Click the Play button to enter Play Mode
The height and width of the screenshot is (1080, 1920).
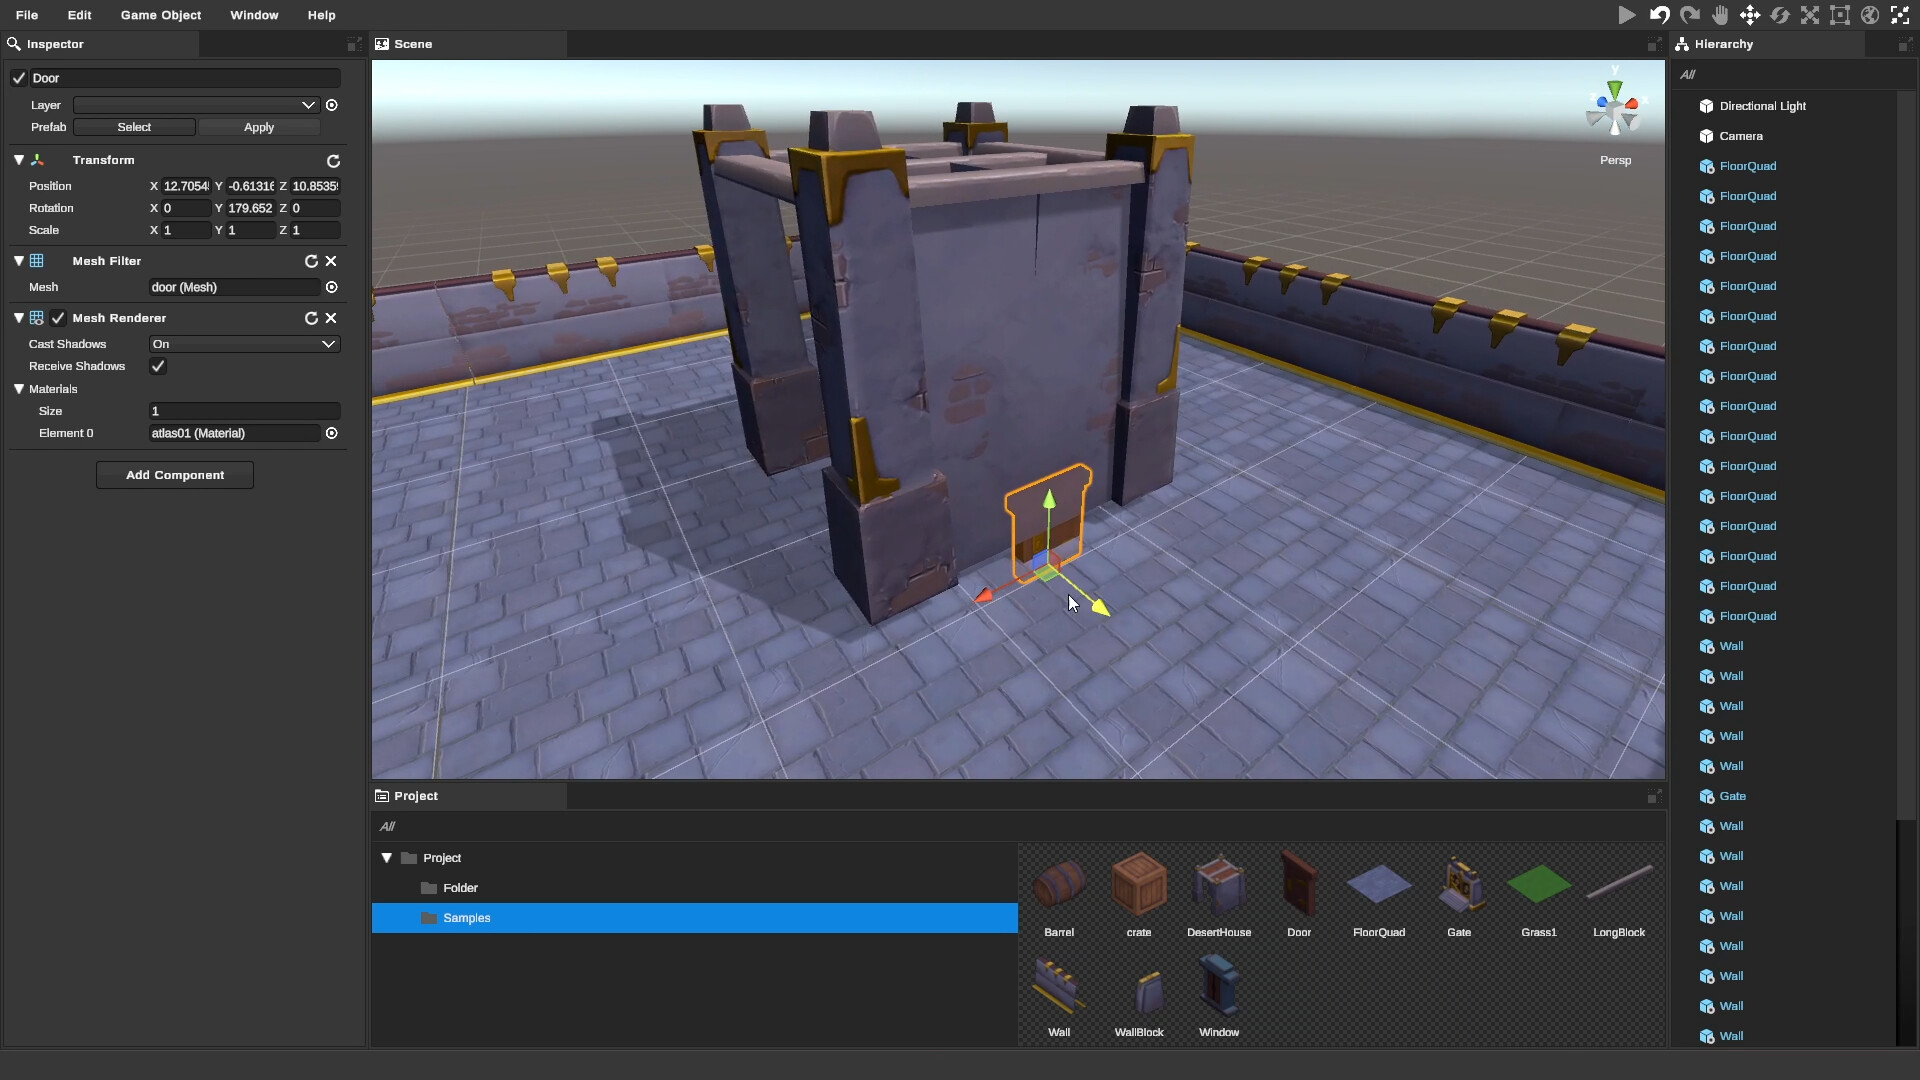click(1625, 15)
